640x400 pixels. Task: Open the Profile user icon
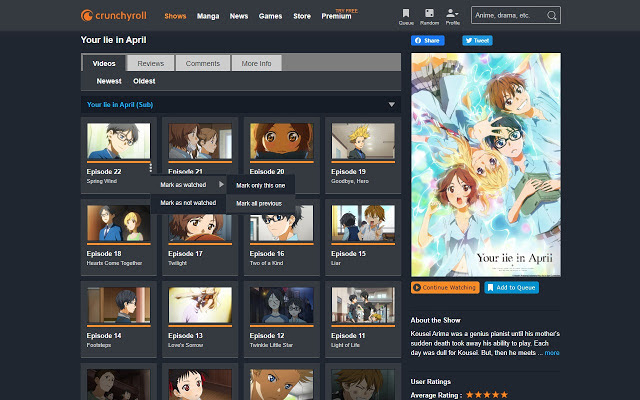tap(452, 13)
